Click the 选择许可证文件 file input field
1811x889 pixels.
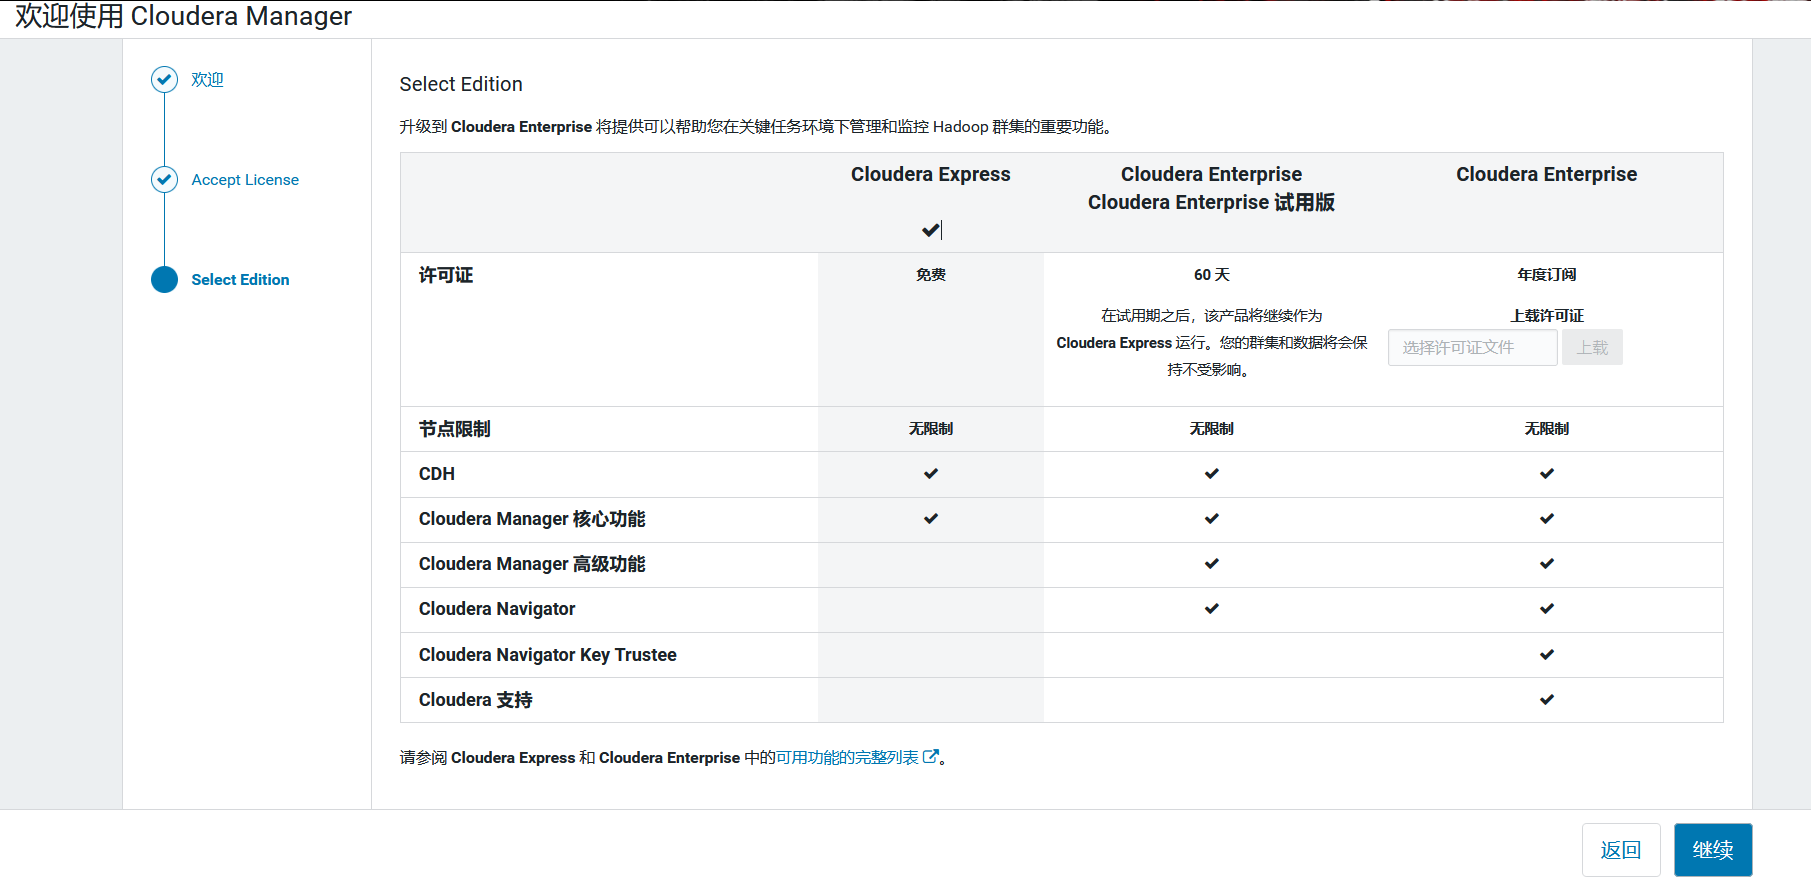tap(1472, 347)
